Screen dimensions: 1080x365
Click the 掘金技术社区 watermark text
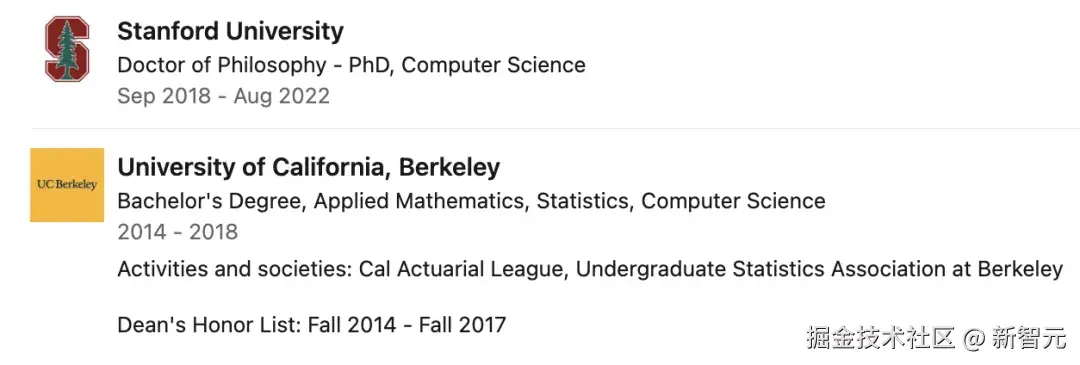pos(881,338)
